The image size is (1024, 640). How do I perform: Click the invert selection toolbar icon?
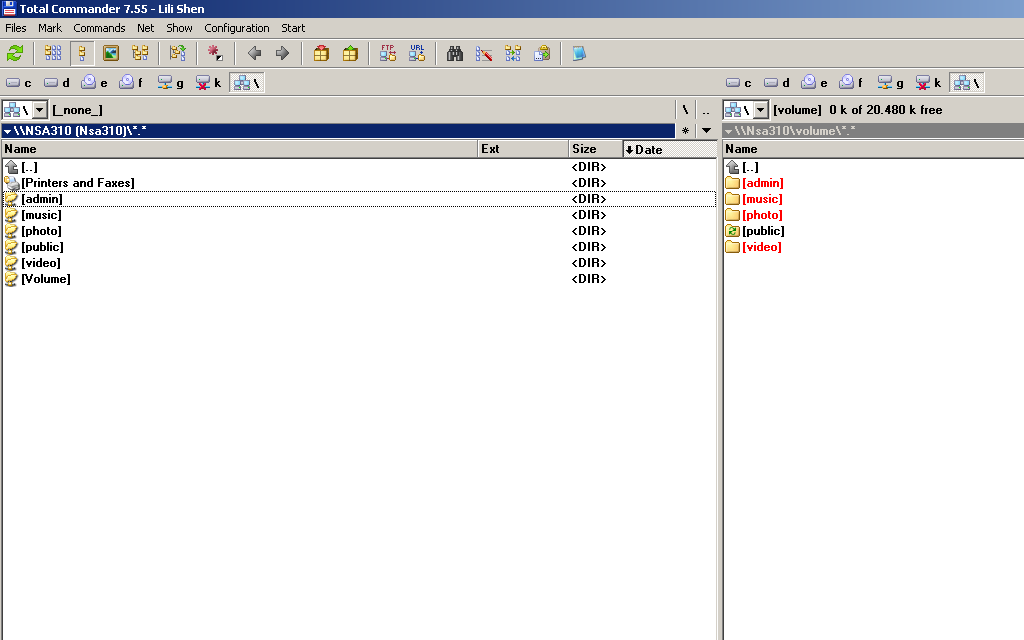(x=178, y=54)
